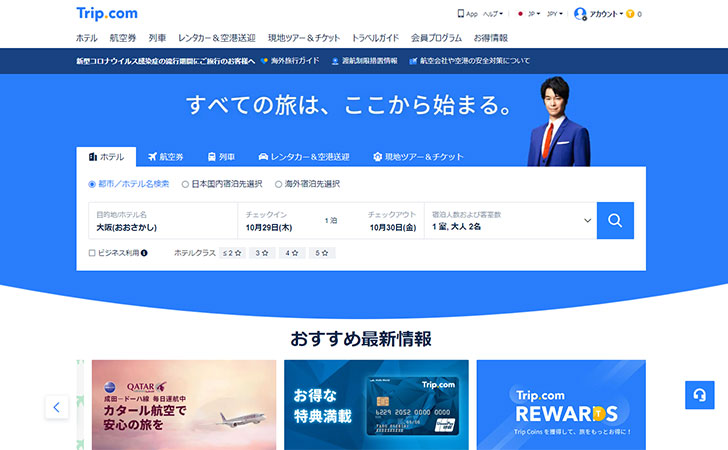
Task: Switch to the 現地ツアー&チケット search tab
Action: pyautogui.click(x=418, y=157)
